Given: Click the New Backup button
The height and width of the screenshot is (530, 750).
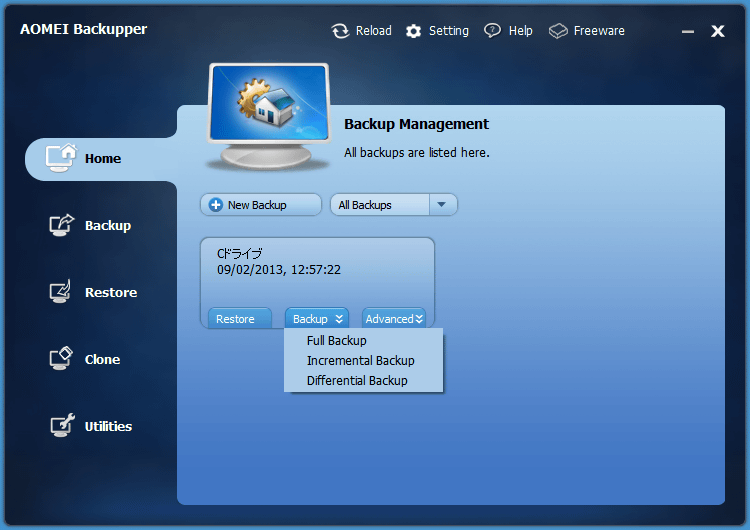Looking at the screenshot, I should pyautogui.click(x=261, y=205).
